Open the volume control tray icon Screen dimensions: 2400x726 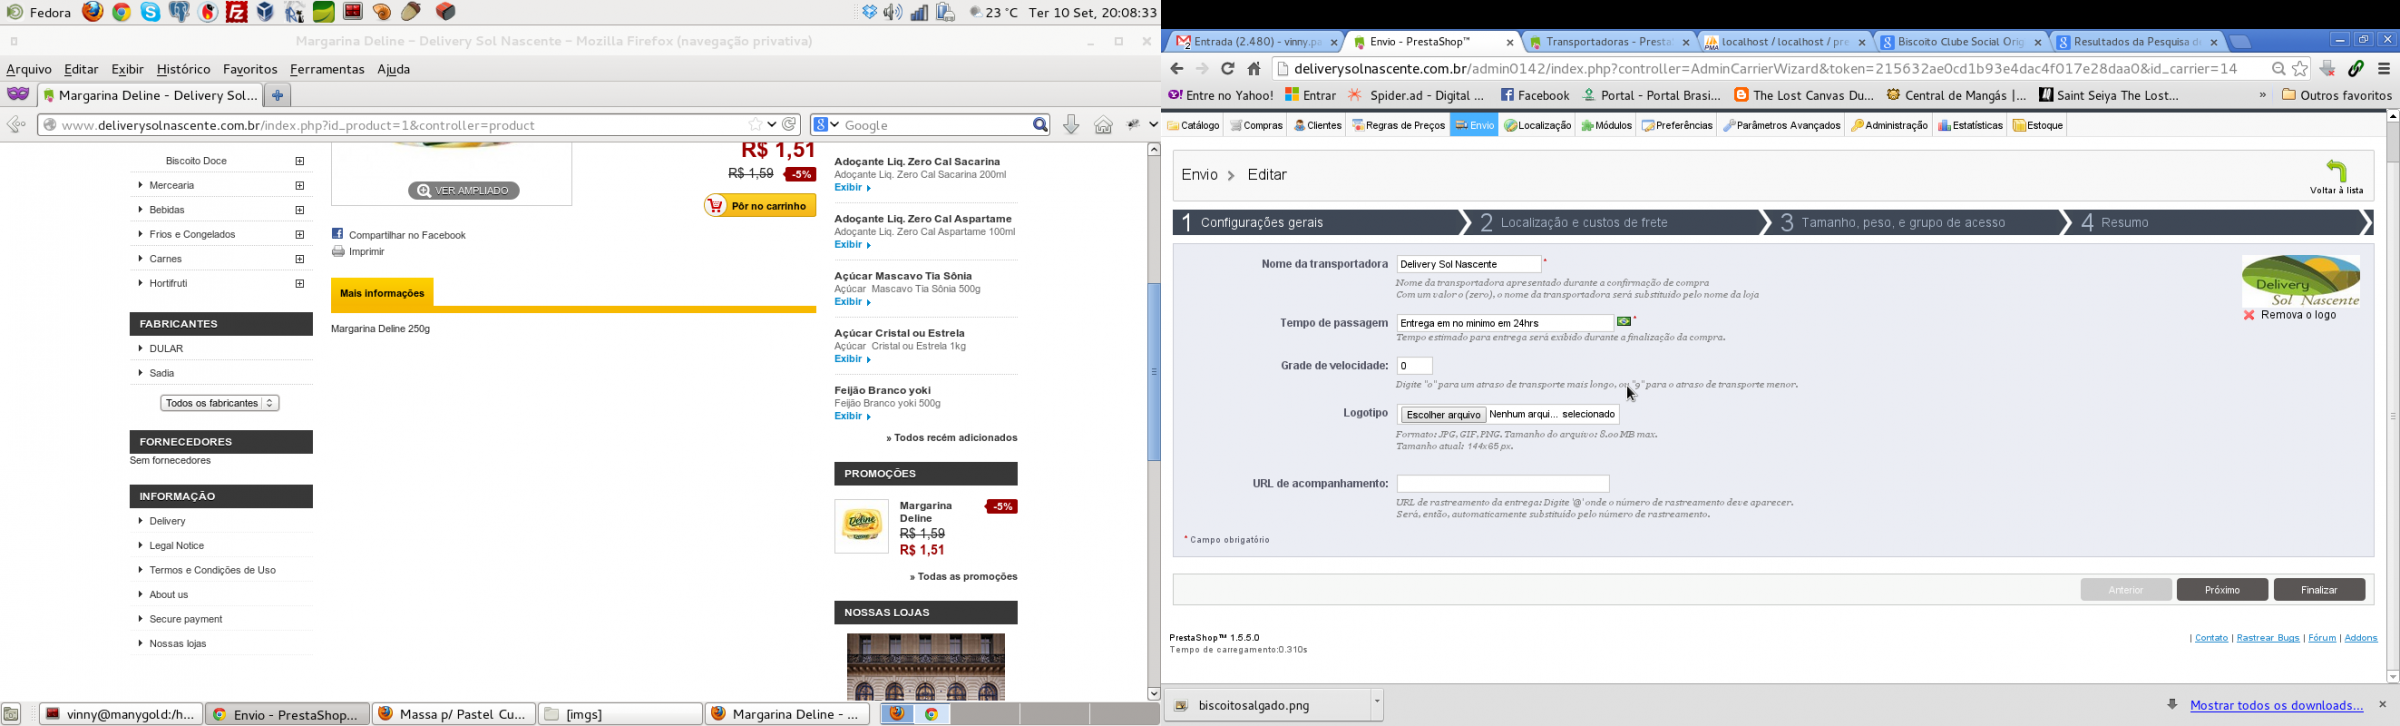[x=893, y=12]
